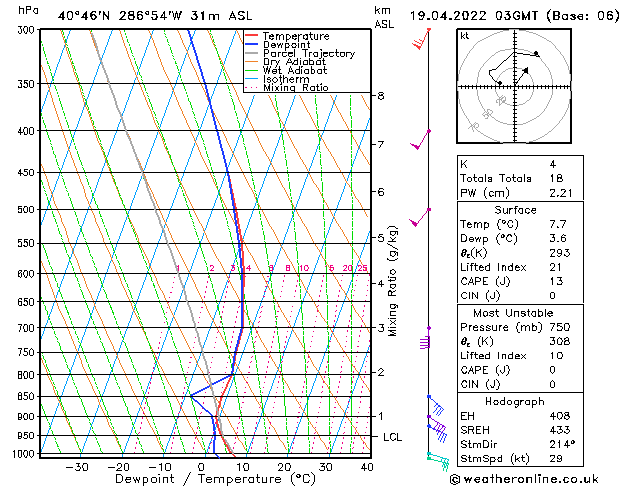Image resolution: width=629 pixels, height=486 pixels.
Task: Click the blue Dewpoint line sample in legend
Action: click(x=251, y=44)
